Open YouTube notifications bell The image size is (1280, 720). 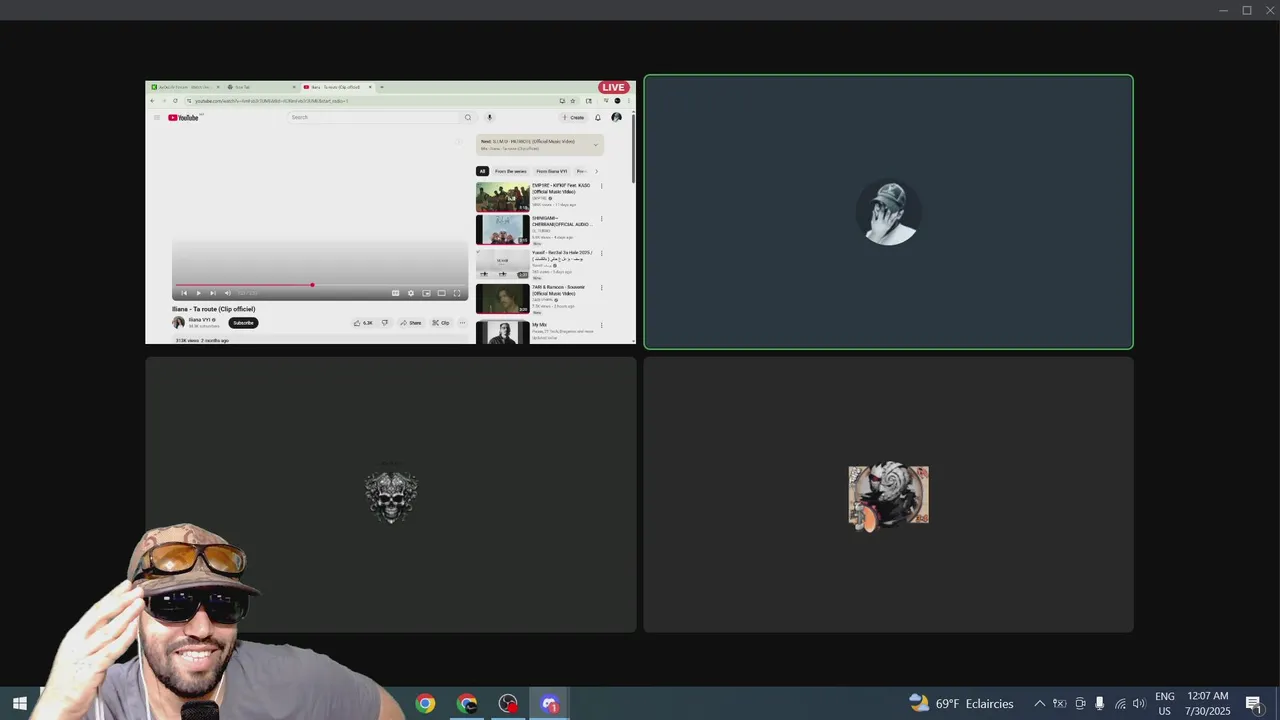(598, 117)
